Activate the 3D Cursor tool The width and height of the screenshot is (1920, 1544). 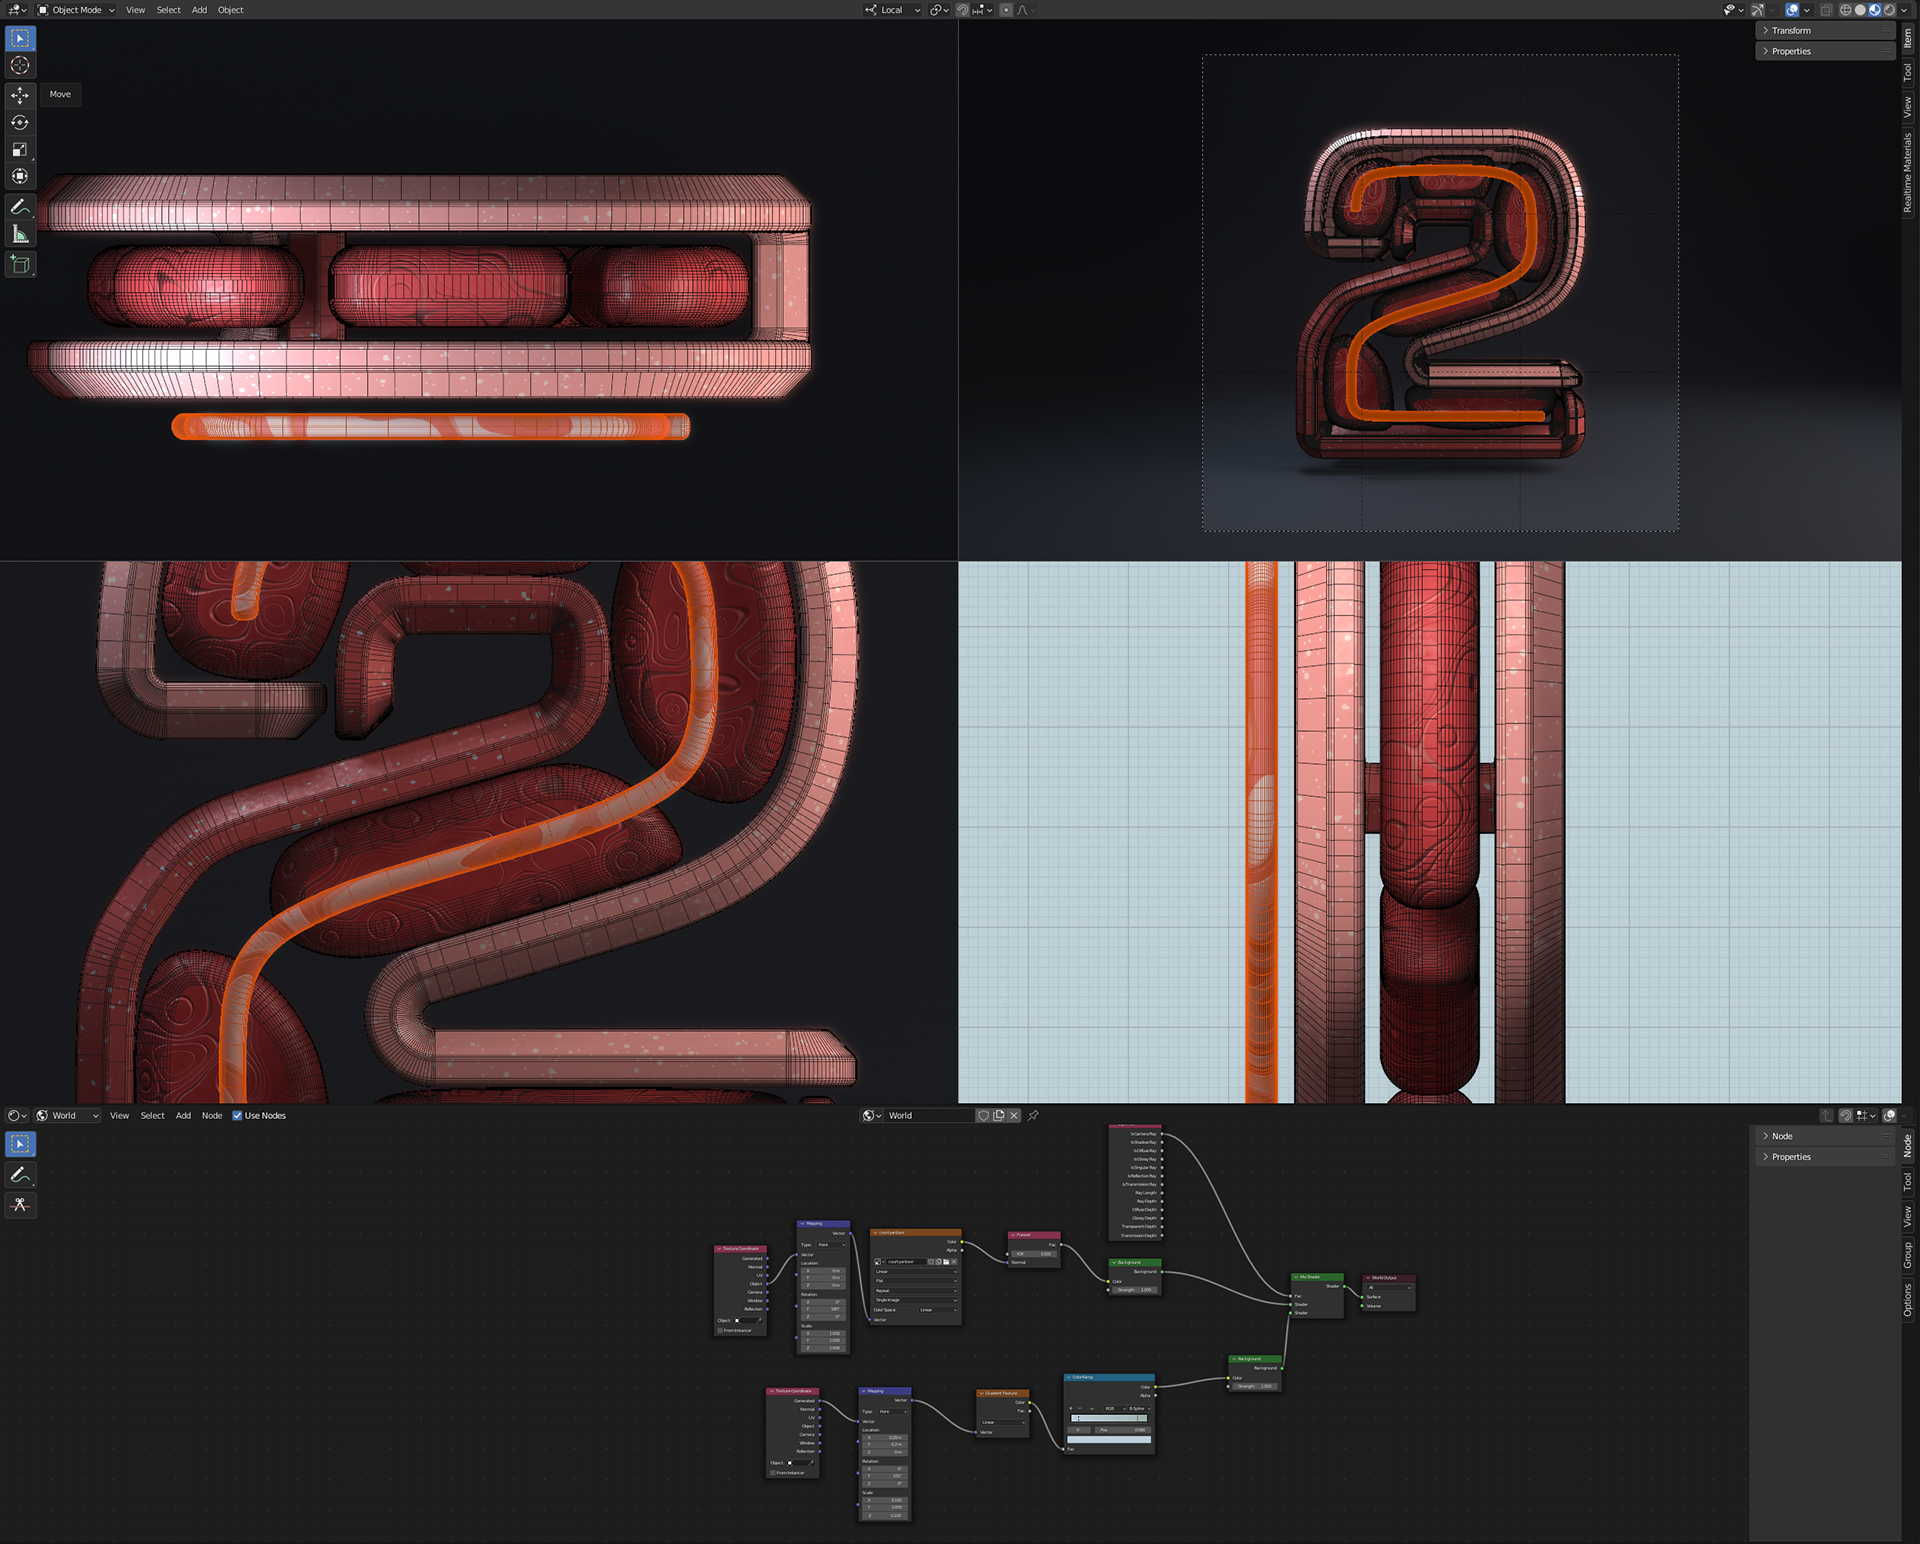pyautogui.click(x=20, y=66)
